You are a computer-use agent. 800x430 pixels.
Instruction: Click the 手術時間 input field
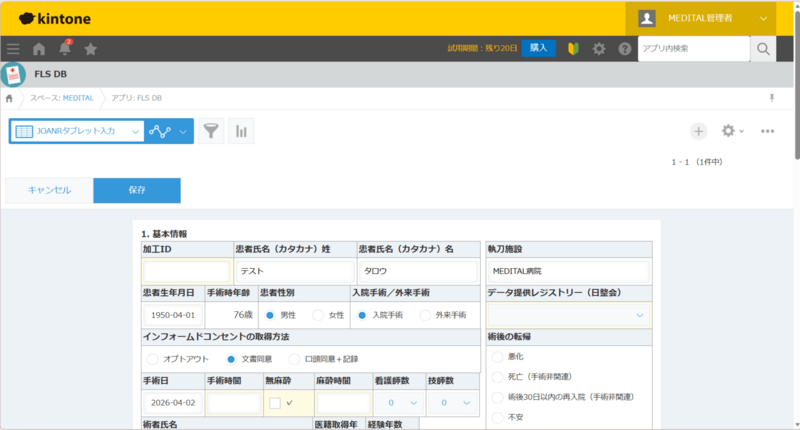tap(234, 403)
